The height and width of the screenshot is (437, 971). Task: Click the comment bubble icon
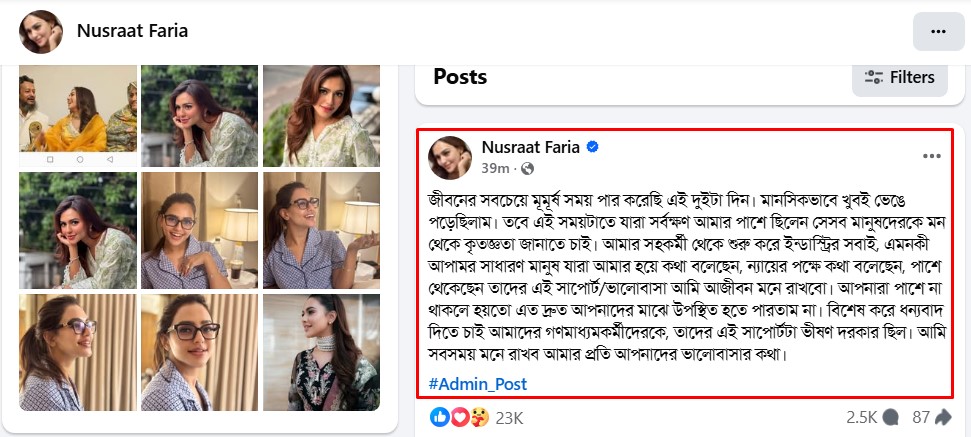[x=891, y=417]
